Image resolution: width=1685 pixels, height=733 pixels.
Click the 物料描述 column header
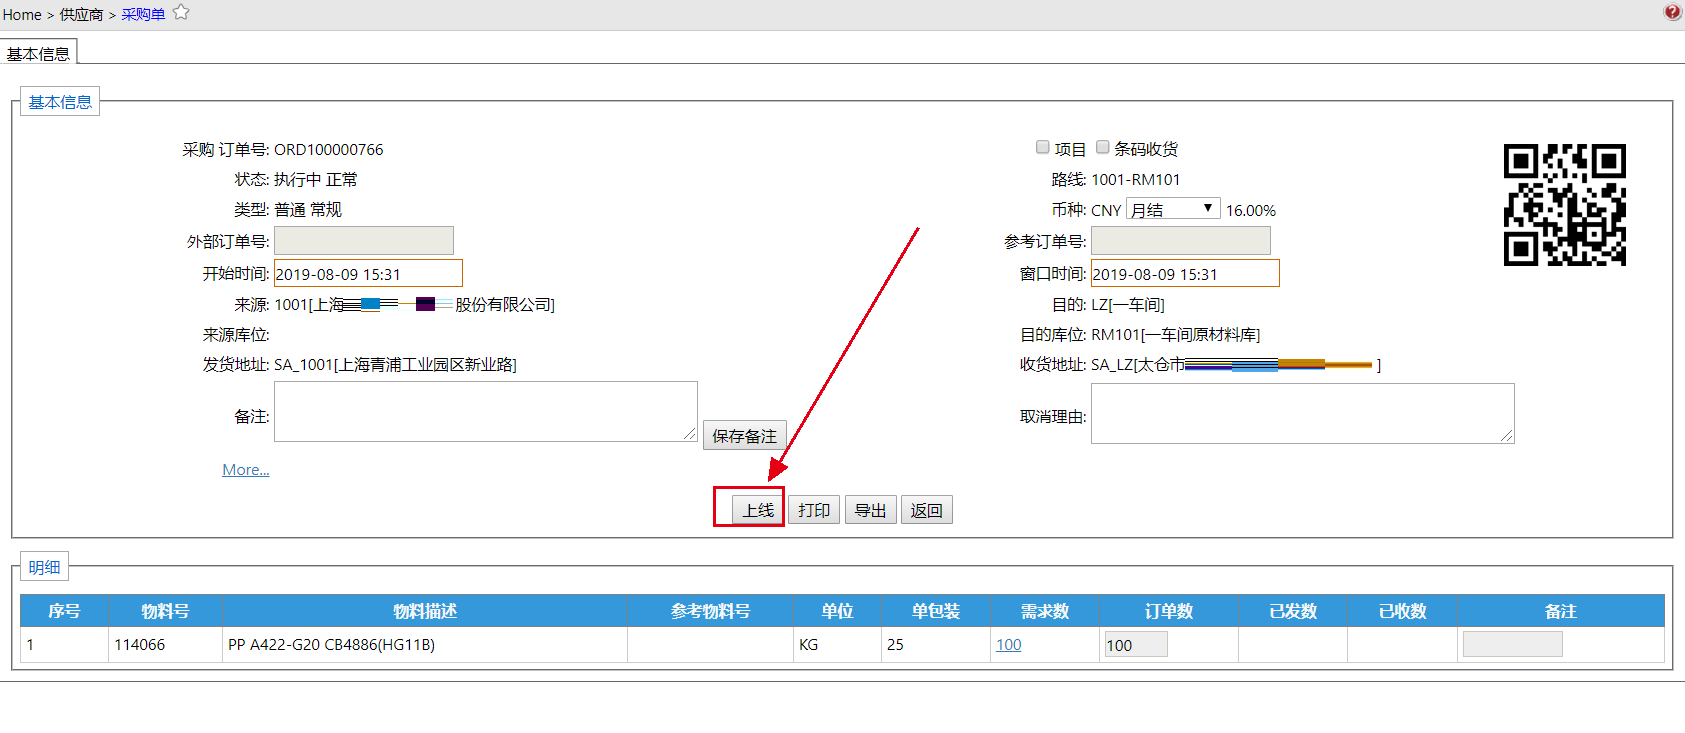tap(425, 611)
